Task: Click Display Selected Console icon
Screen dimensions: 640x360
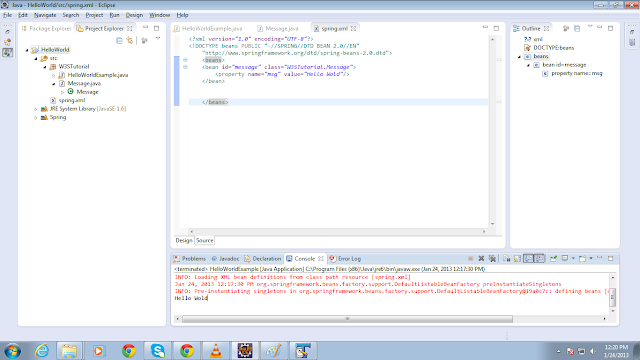Action: [x=565, y=259]
